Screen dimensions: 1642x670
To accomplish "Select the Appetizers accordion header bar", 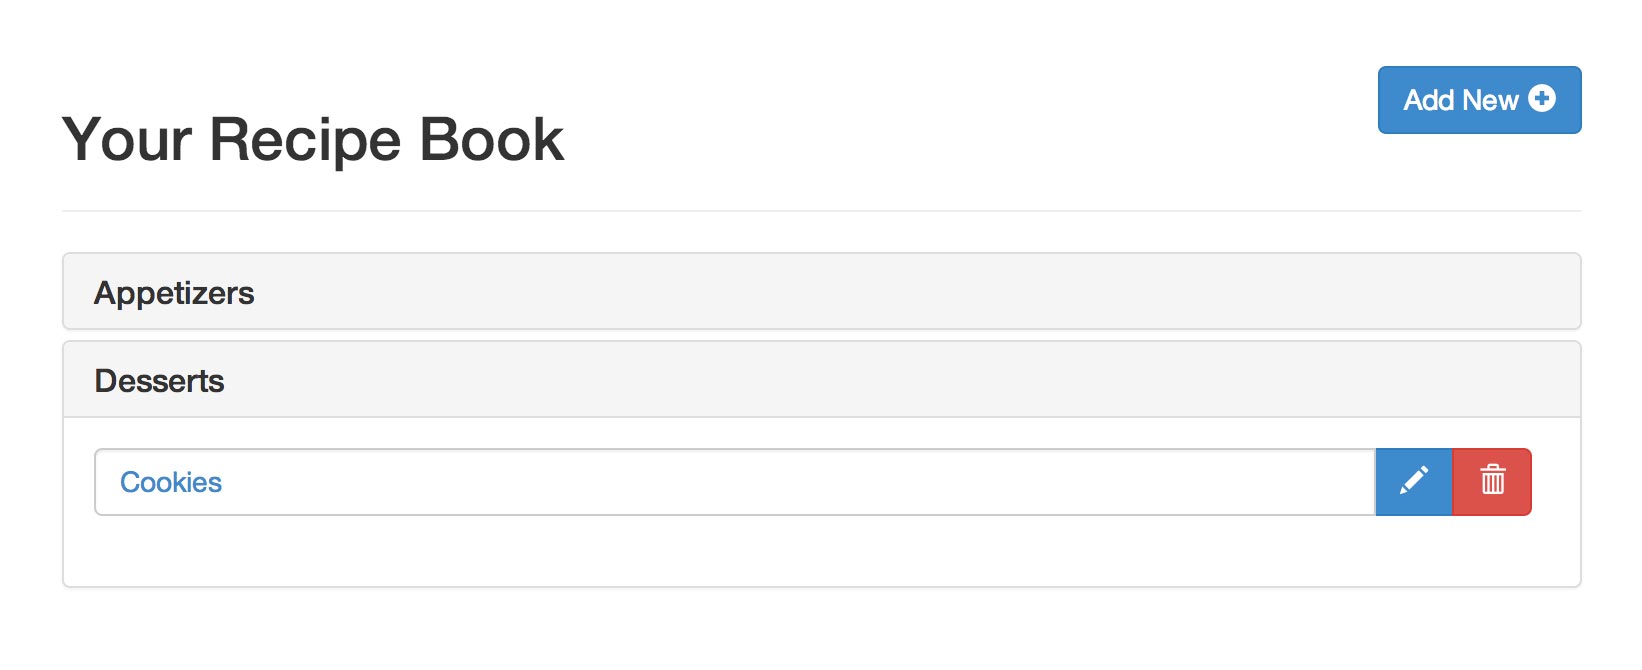I will [820, 292].
